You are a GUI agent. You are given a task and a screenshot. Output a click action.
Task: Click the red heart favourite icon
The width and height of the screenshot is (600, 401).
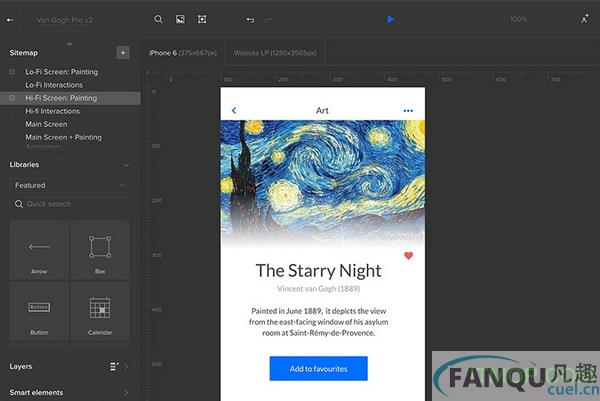click(x=408, y=255)
